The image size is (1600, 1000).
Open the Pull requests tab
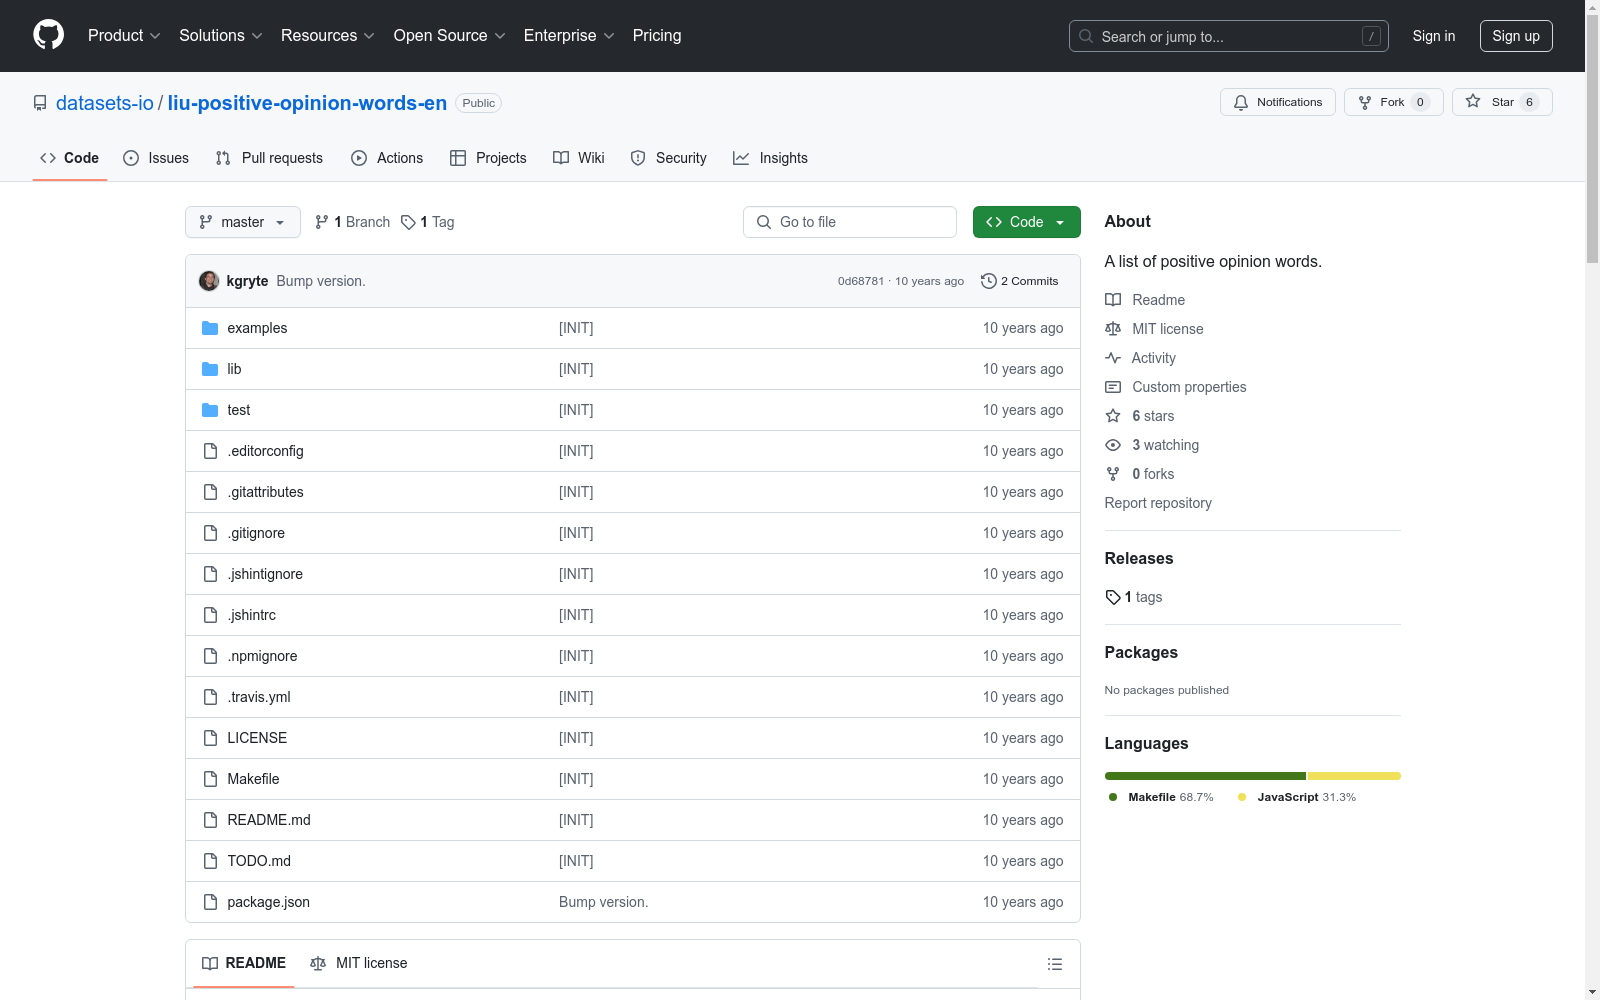coord(269,158)
